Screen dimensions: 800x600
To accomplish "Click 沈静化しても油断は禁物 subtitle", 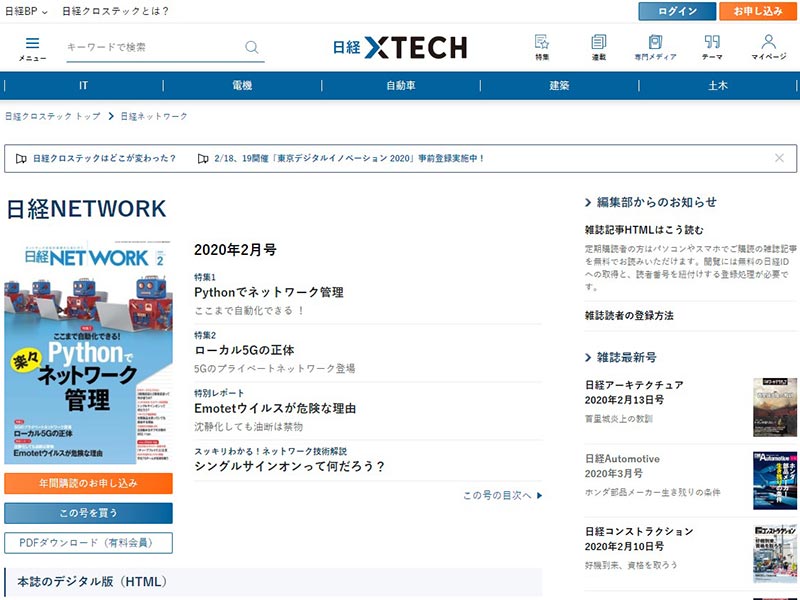I will (x=248, y=427).
